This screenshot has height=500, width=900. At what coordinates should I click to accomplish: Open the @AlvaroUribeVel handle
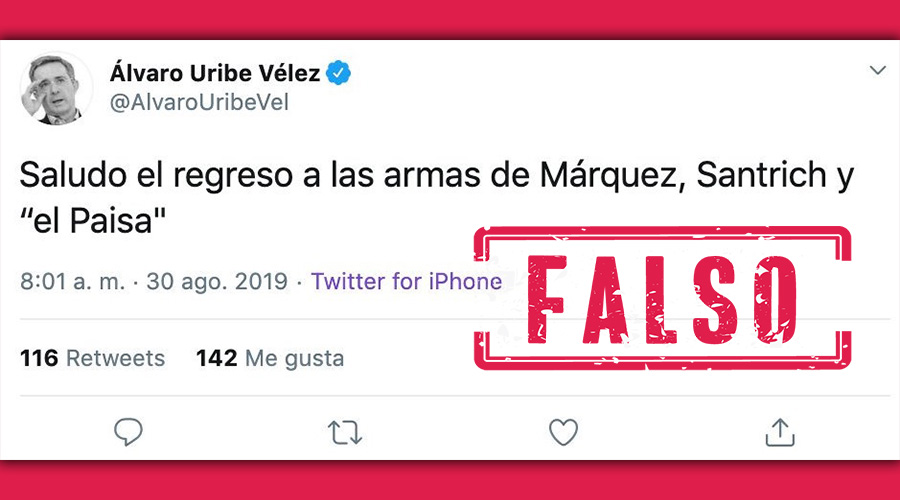(199, 103)
